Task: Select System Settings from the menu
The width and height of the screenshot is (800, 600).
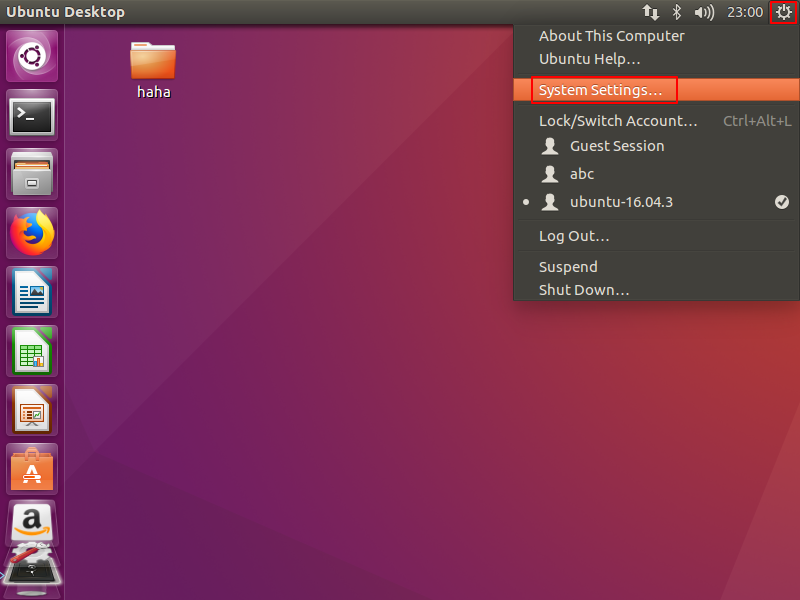Action: point(656,90)
